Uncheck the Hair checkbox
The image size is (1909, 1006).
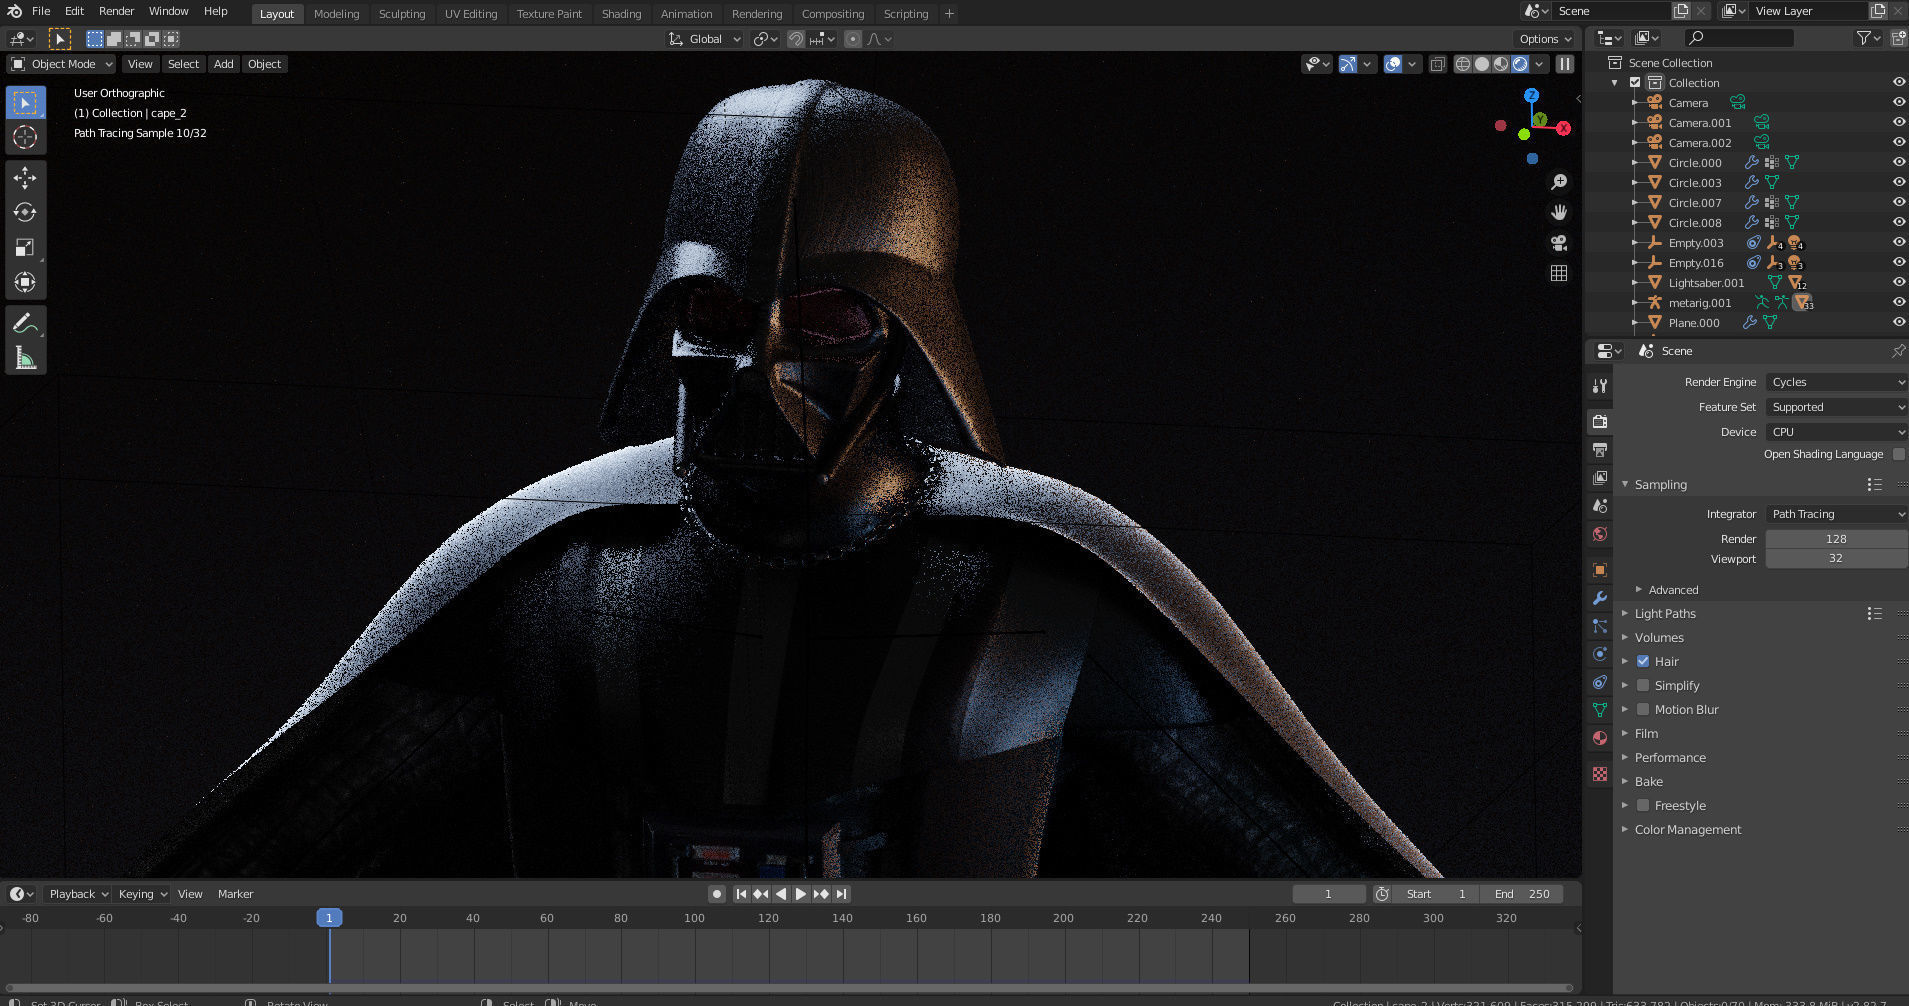tap(1642, 662)
